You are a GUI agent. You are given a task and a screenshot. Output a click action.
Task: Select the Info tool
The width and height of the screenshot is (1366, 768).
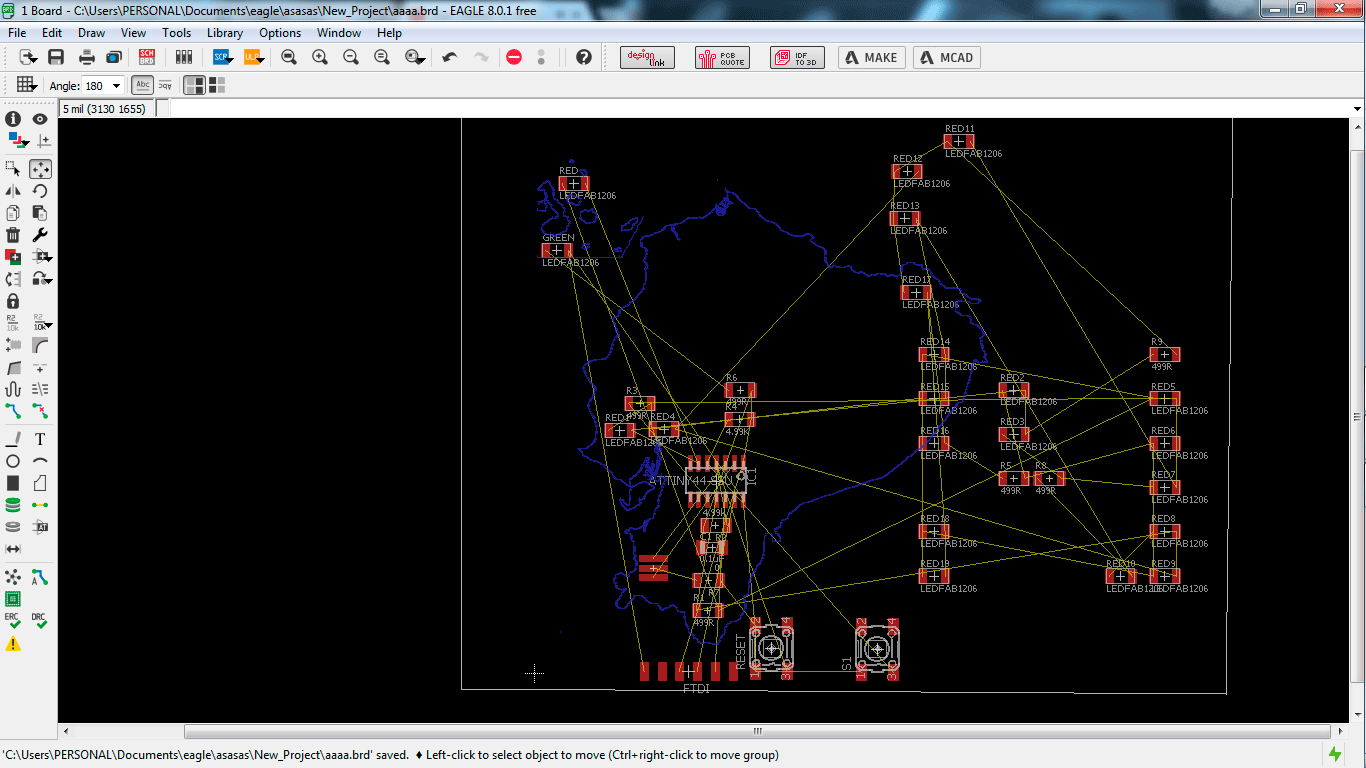pyautogui.click(x=13, y=119)
